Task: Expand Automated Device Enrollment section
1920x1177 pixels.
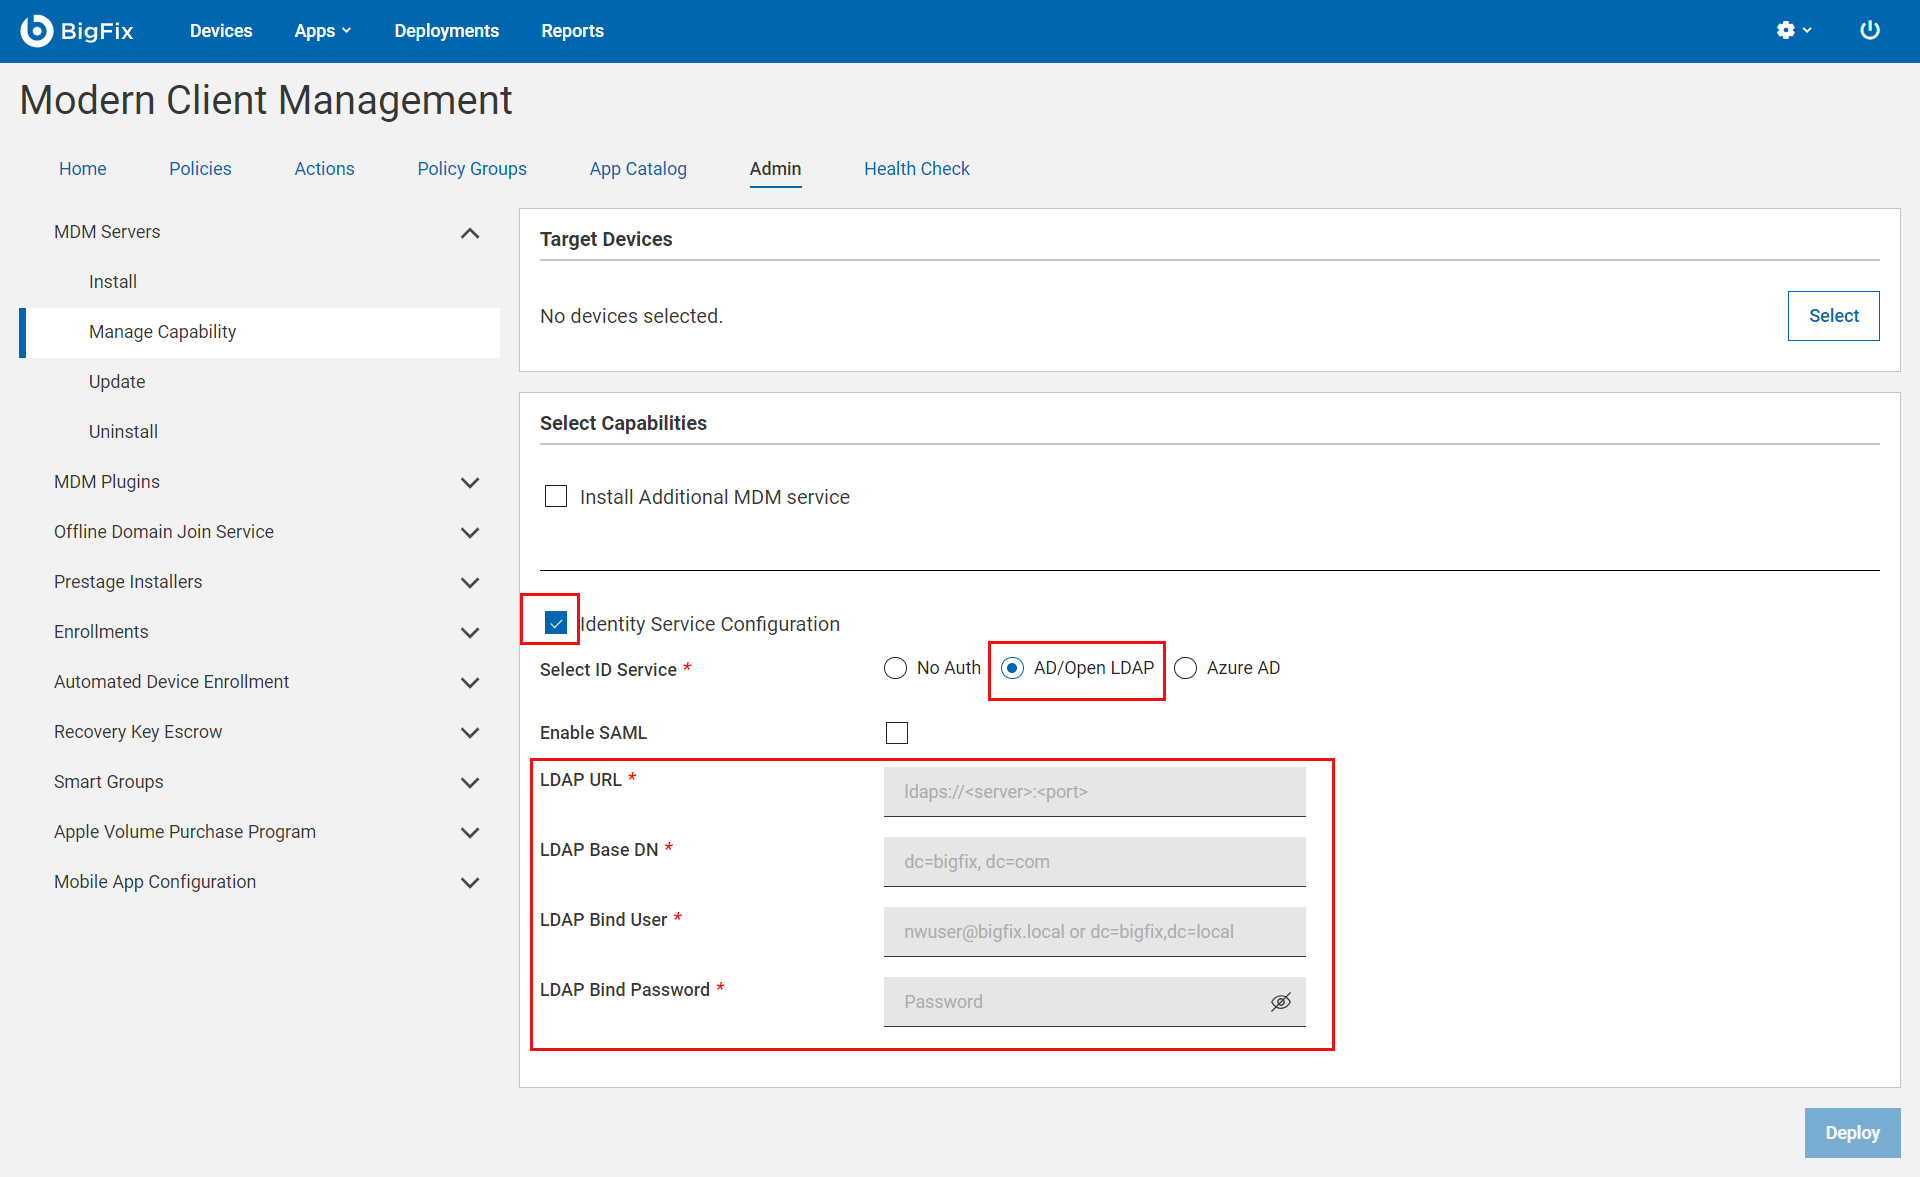Action: 469,683
